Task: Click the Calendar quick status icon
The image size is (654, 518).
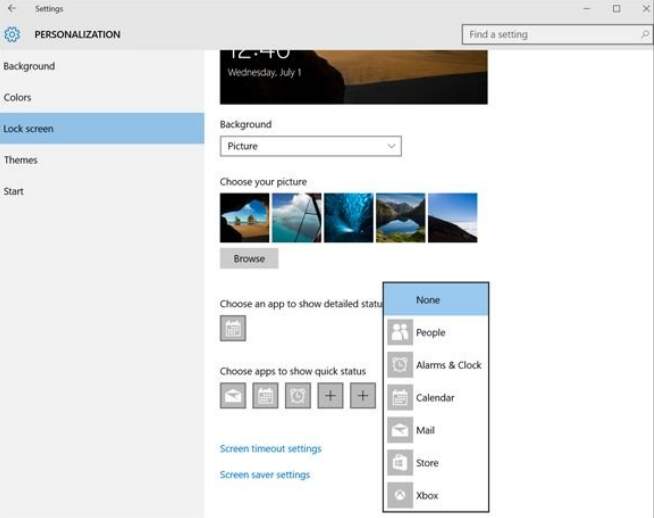Action: (265, 396)
